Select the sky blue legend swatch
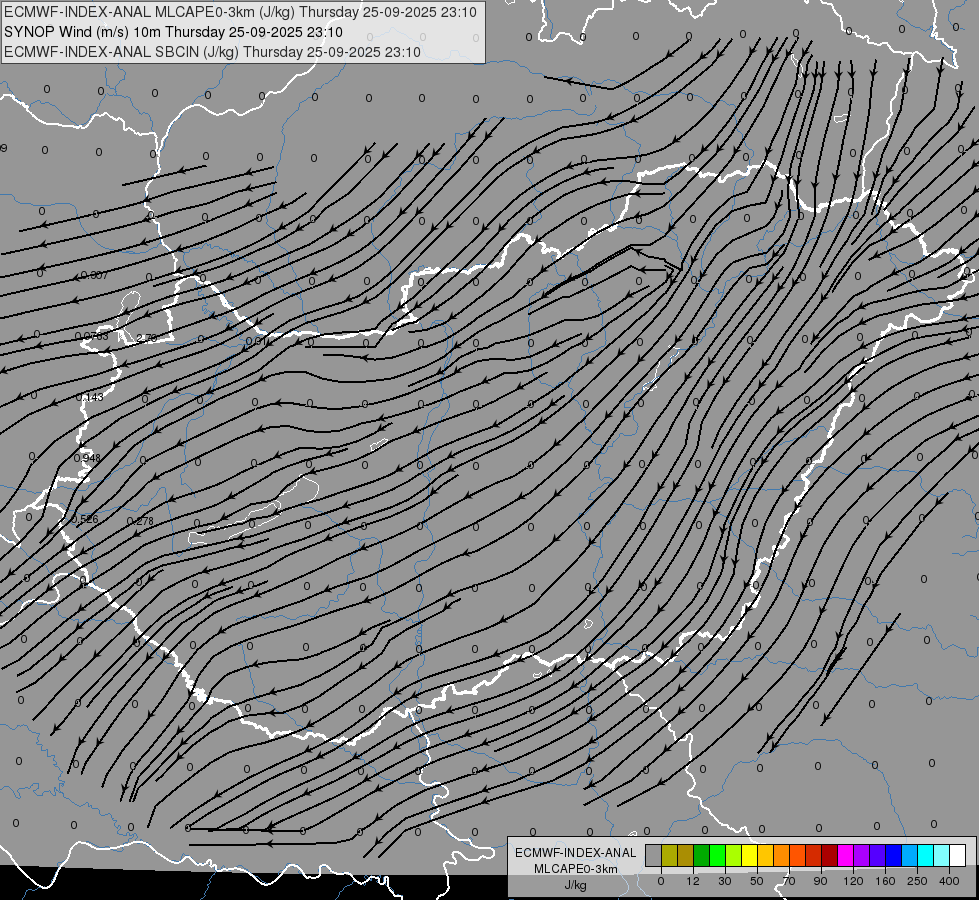 pos(910,855)
